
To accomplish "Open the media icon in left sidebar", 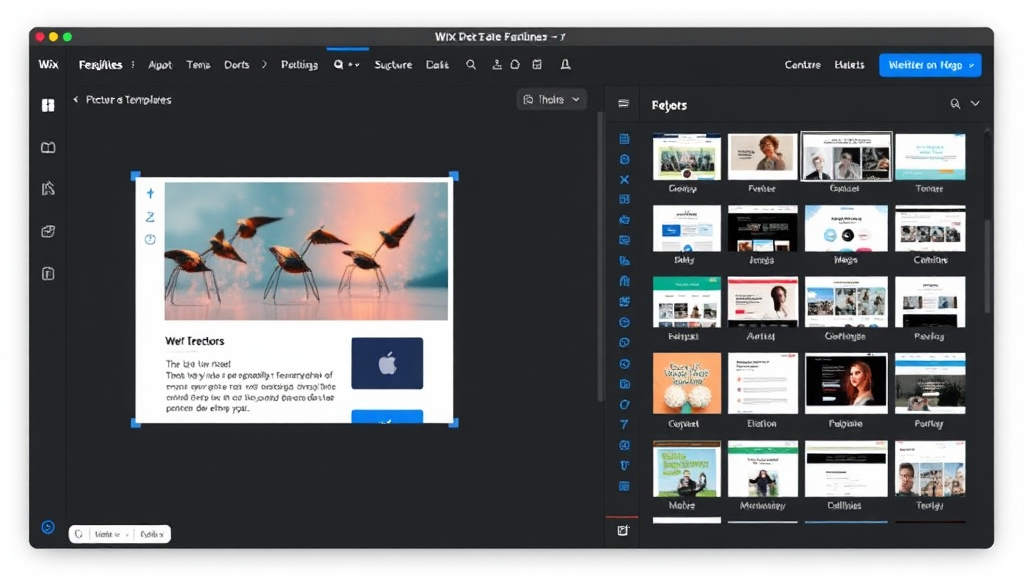I will [48, 231].
